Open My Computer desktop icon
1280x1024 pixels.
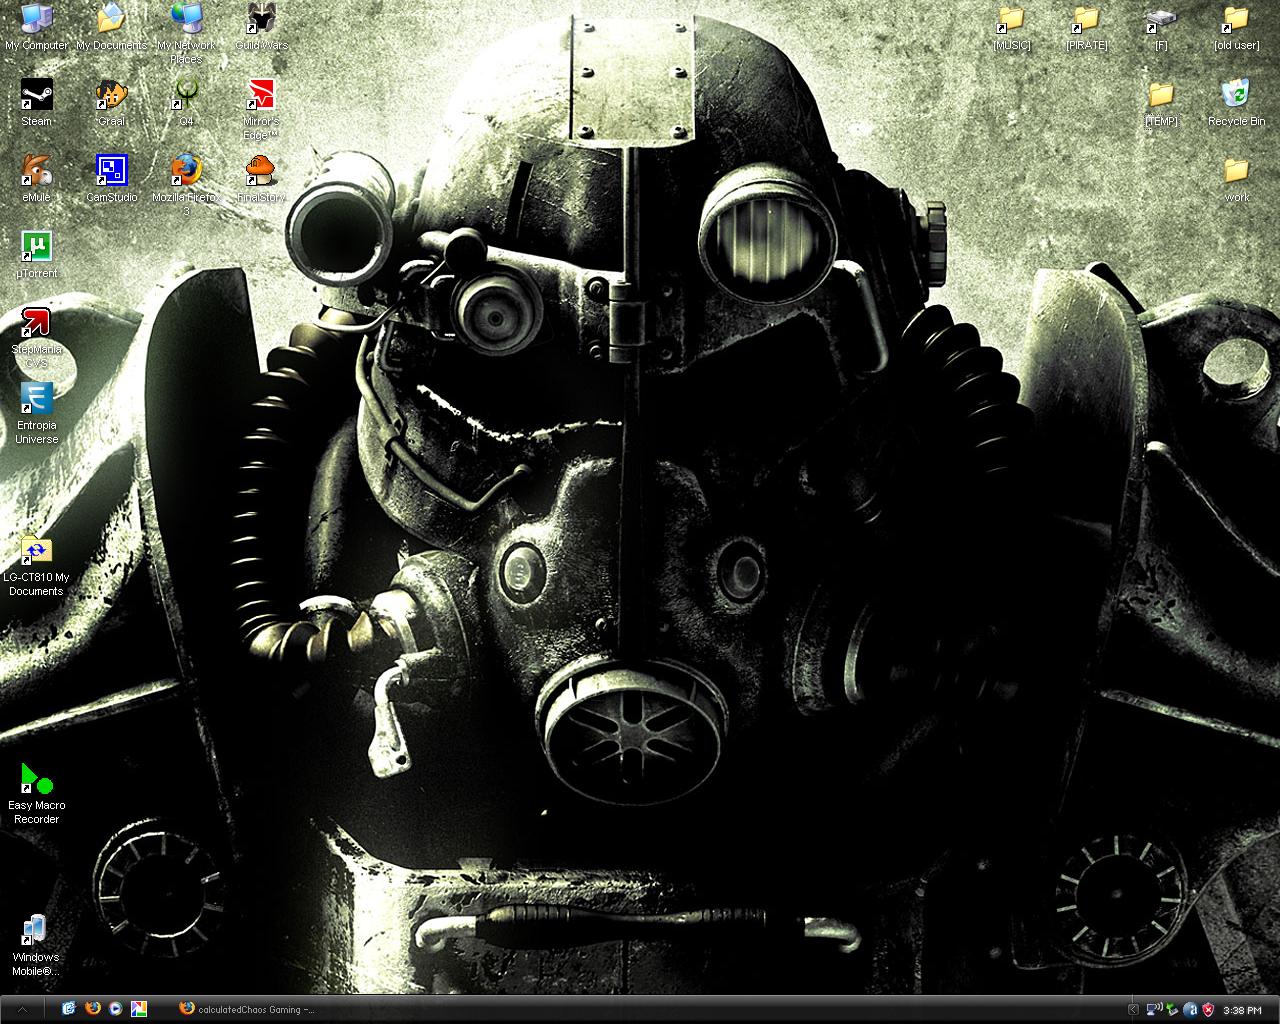[37, 27]
